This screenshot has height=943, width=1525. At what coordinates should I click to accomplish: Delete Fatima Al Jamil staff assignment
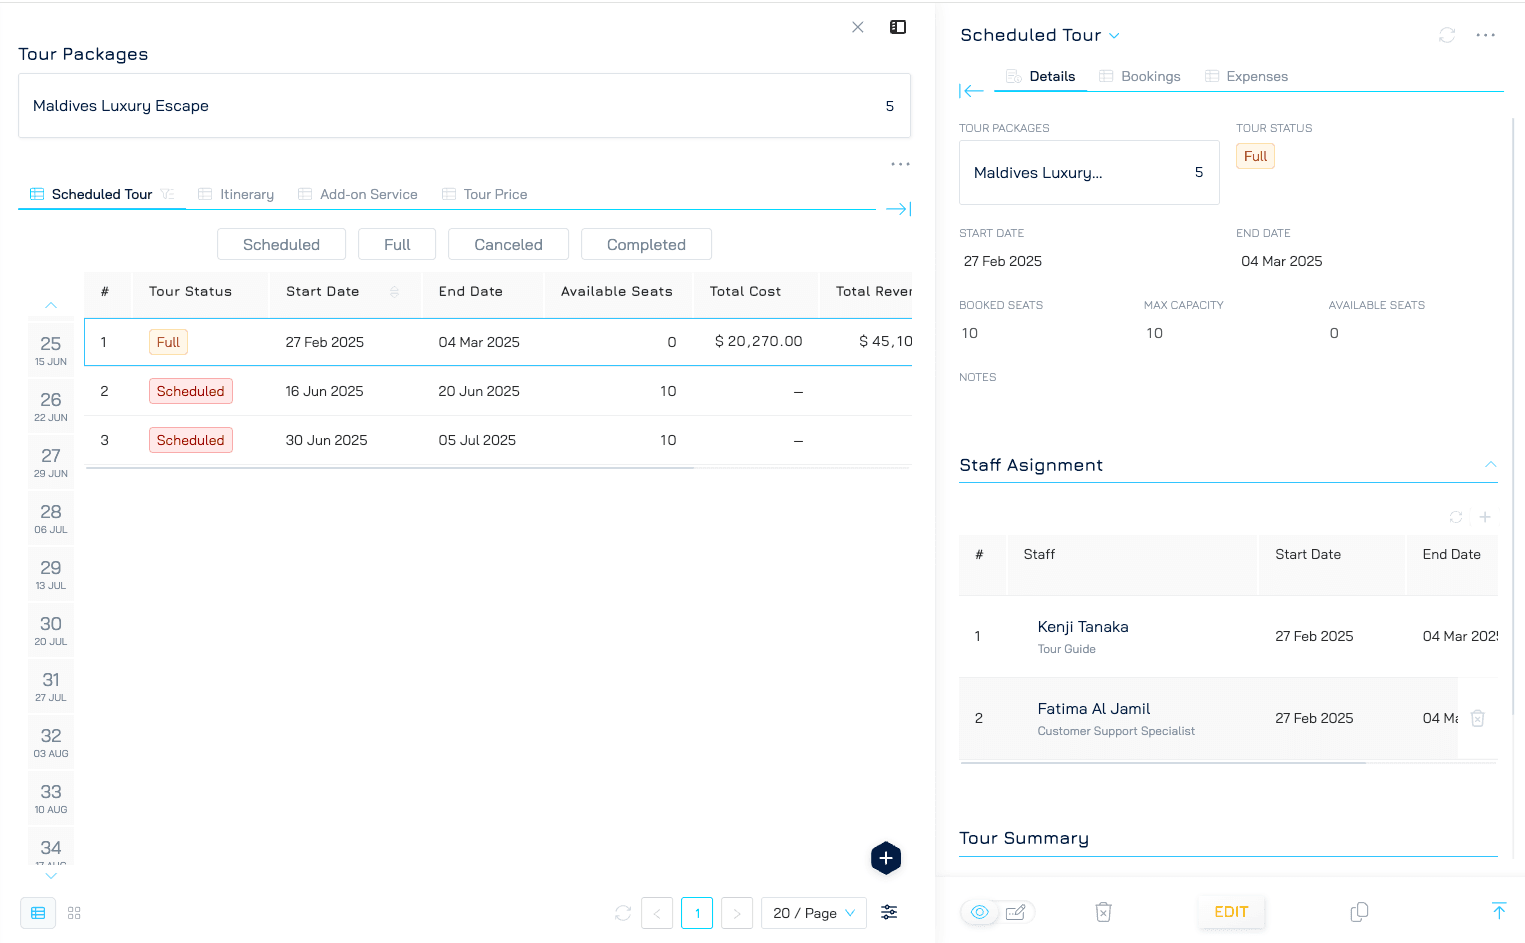pos(1477,718)
